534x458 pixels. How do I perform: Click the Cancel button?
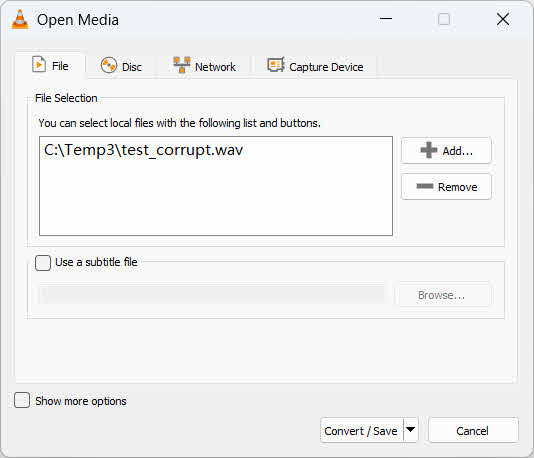(473, 431)
